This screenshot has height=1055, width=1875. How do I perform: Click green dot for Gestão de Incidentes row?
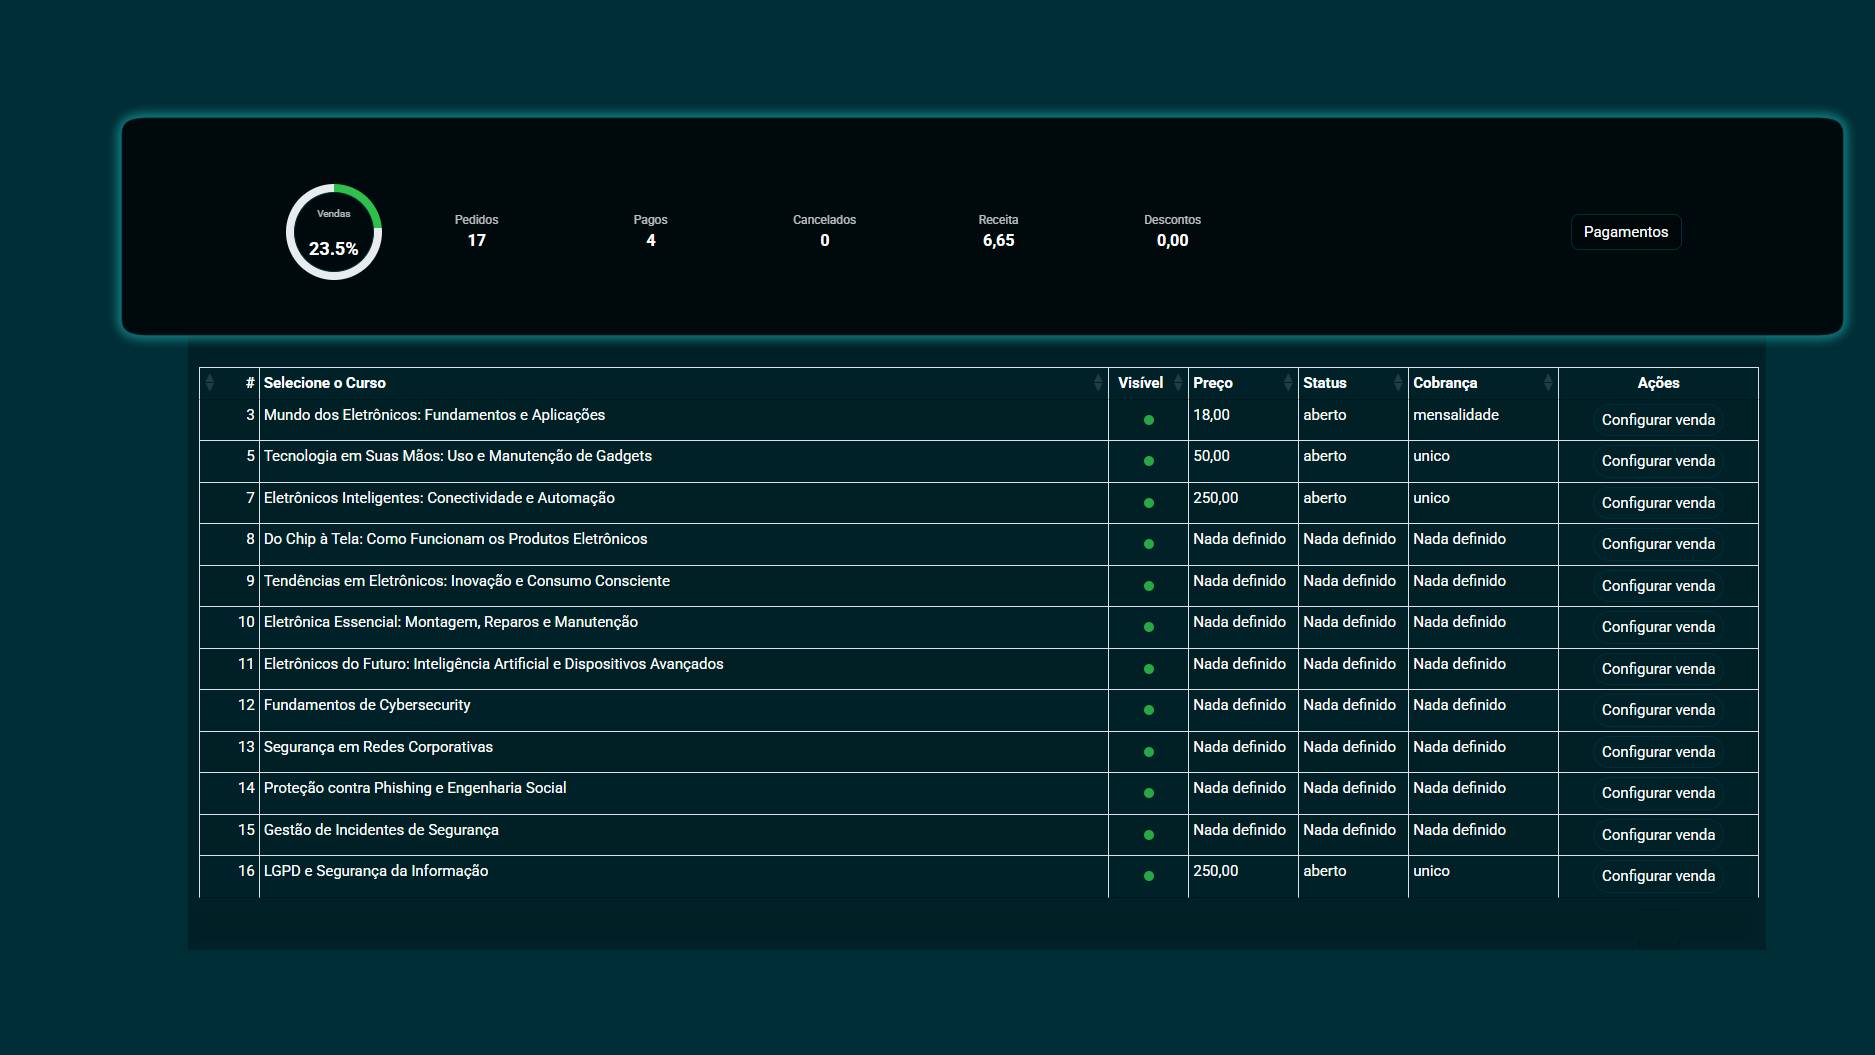(1149, 835)
